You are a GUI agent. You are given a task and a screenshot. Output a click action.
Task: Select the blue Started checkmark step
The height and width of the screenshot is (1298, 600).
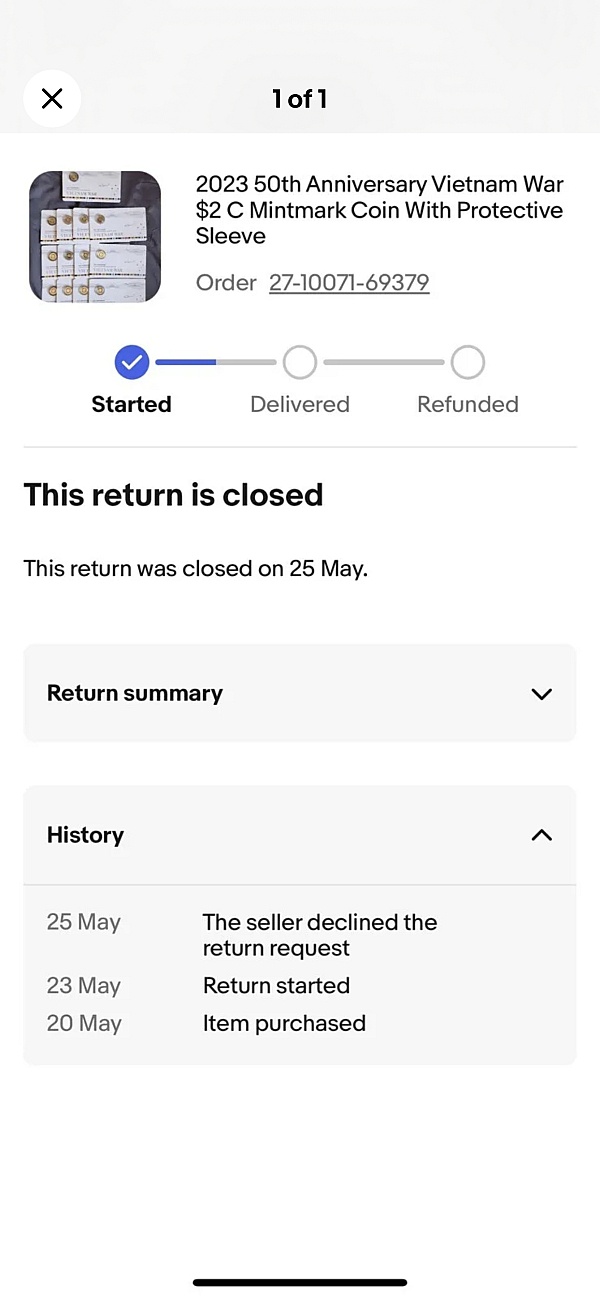[132, 362]
